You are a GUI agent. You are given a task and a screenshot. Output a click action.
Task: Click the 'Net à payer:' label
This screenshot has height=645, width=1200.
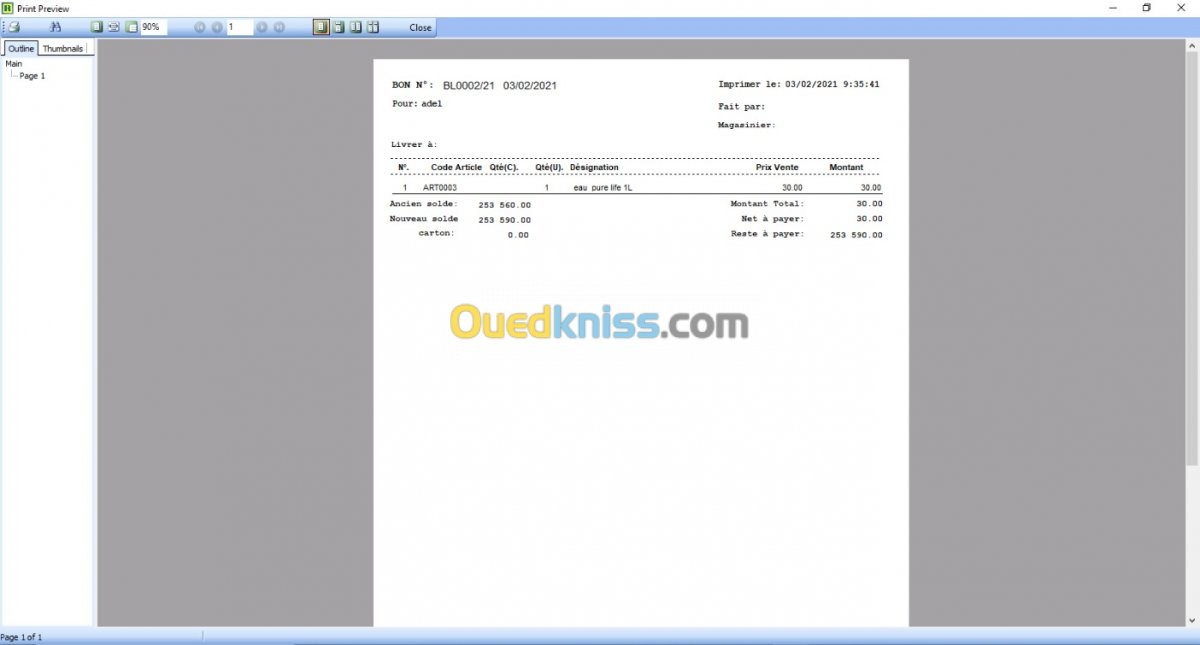tap(773, 218)
